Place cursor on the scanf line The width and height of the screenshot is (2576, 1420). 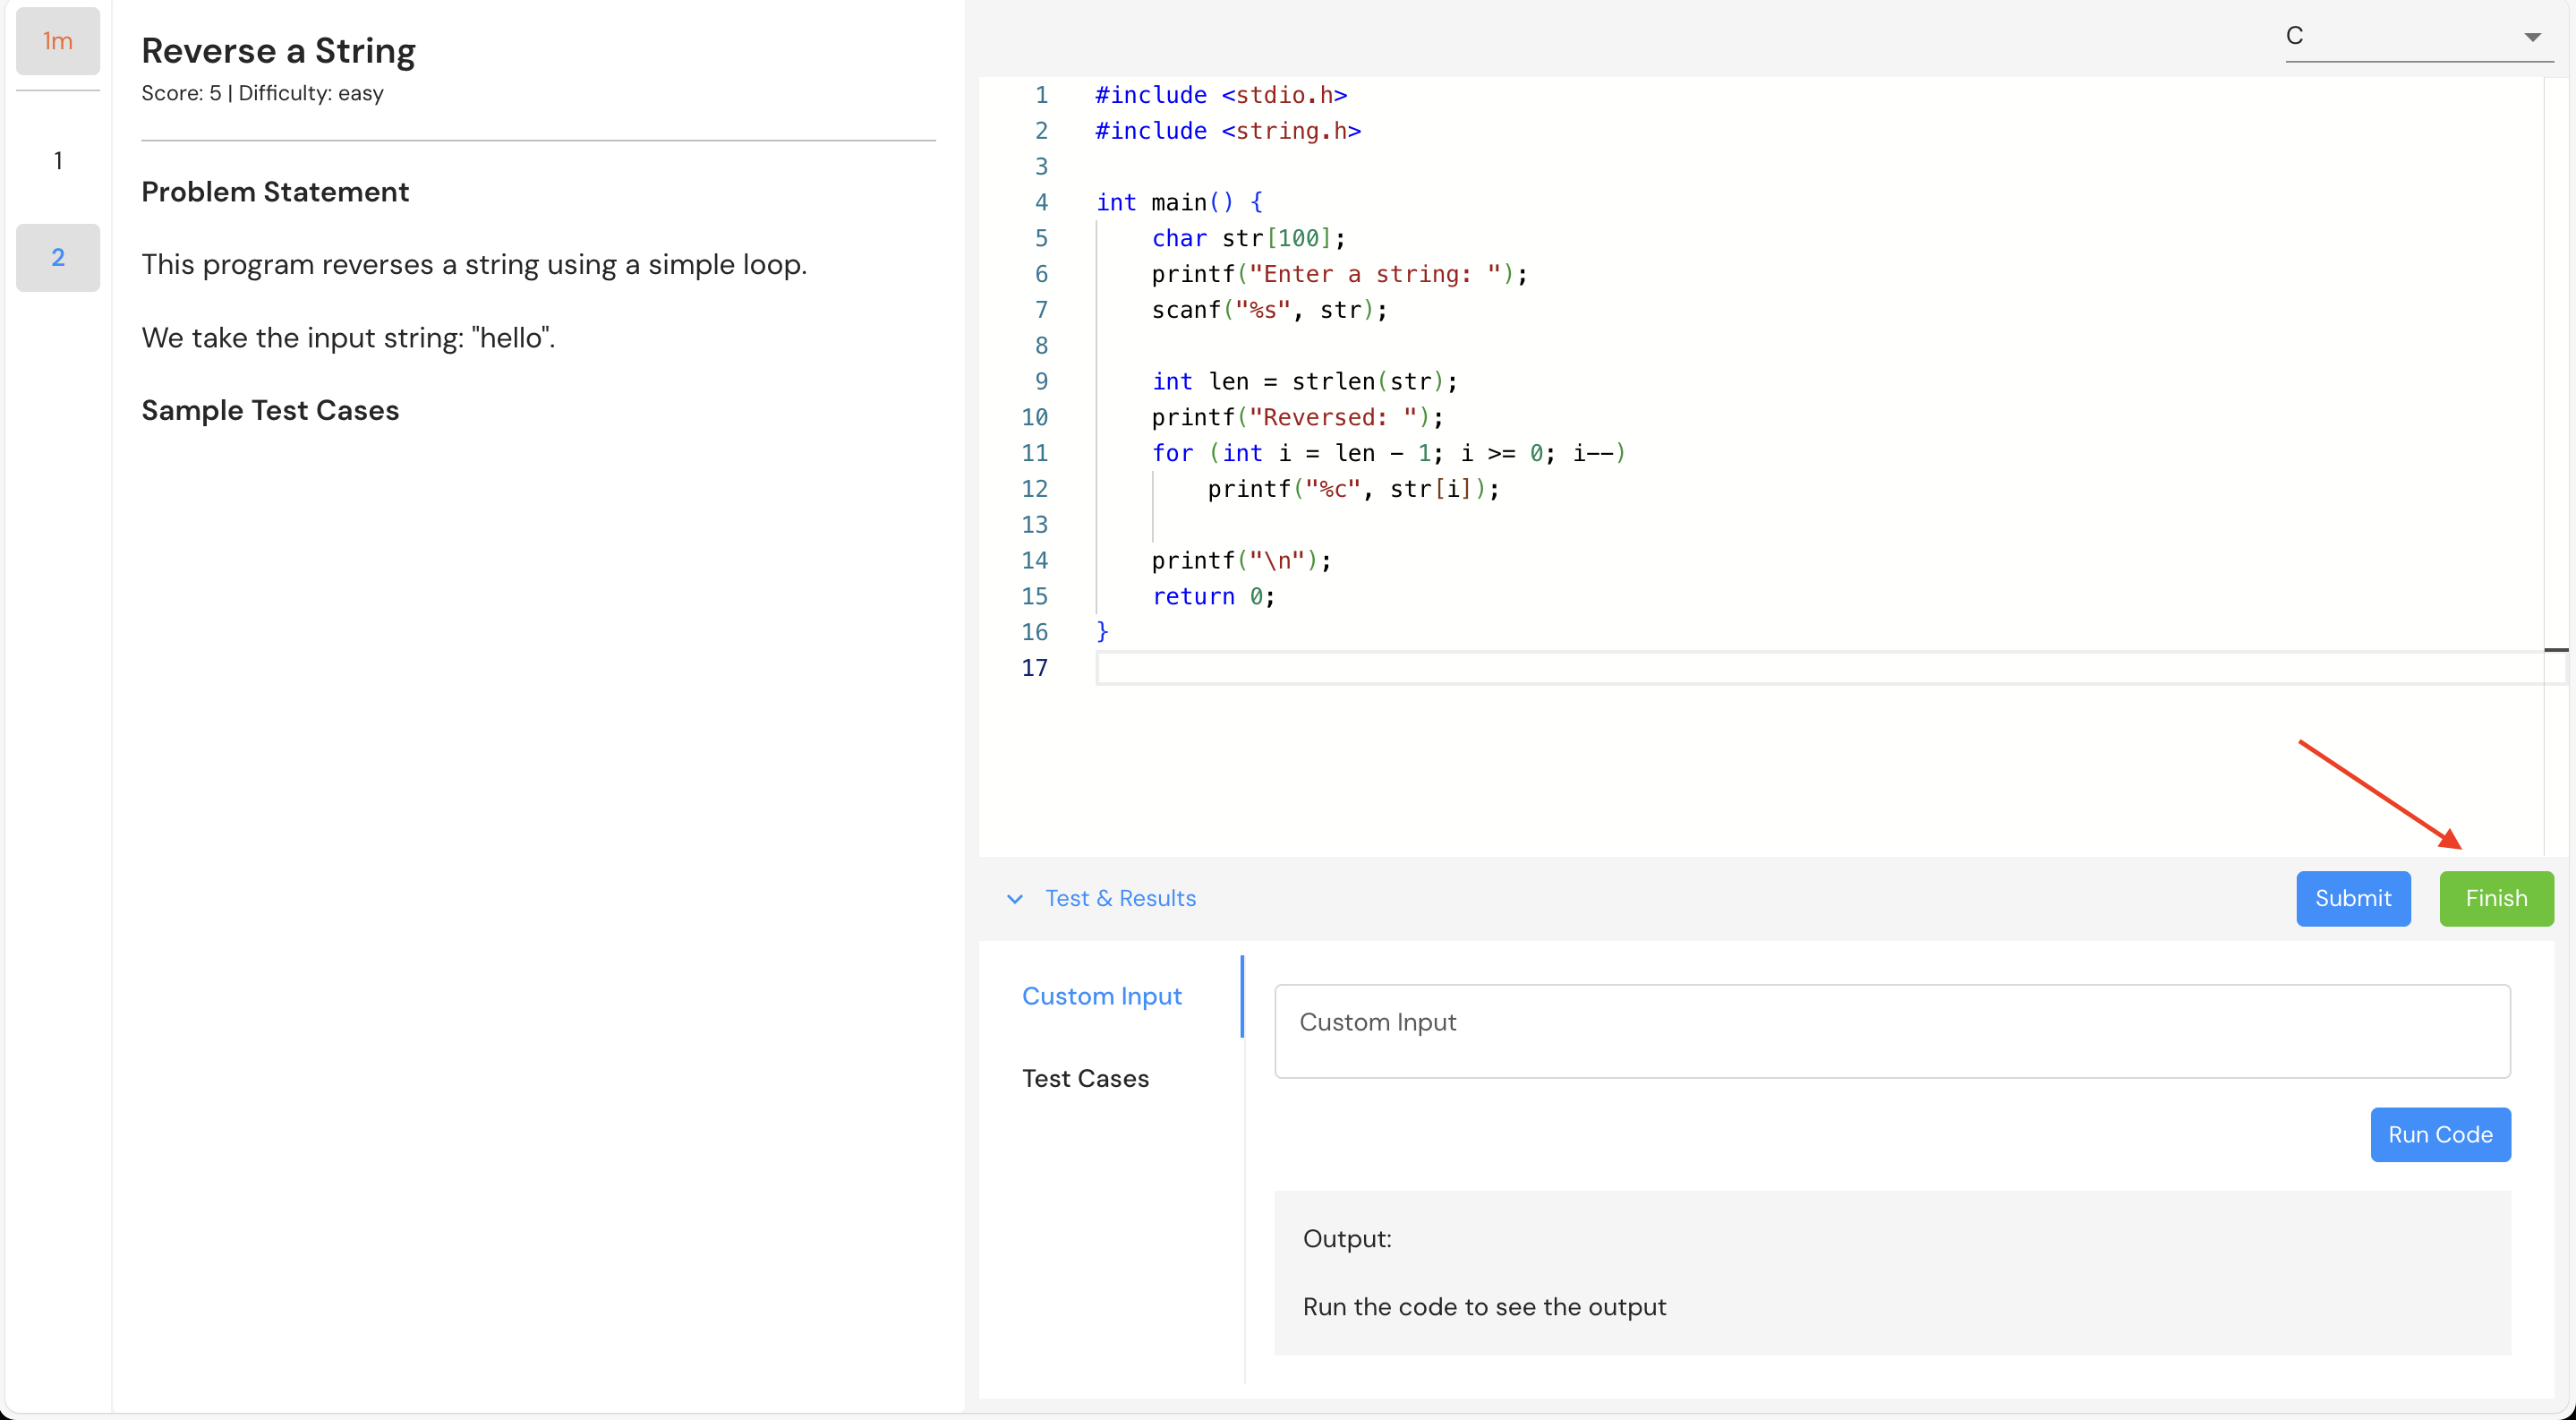click(x=1270, y=310)
